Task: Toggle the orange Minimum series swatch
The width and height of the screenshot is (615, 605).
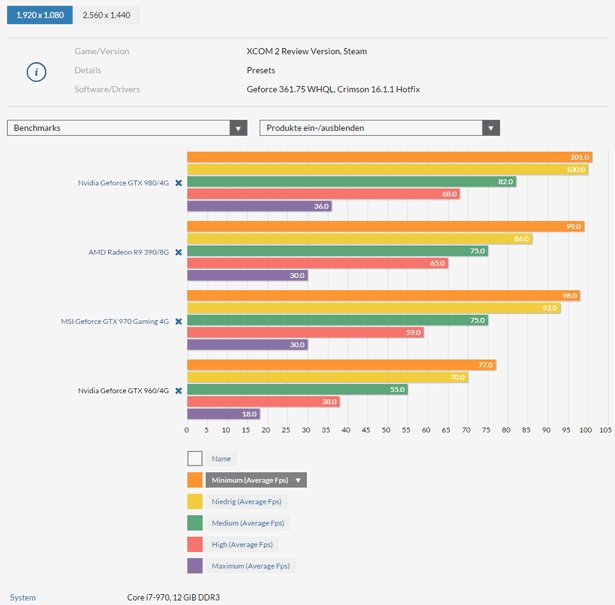Action: (x=195, y=480)
